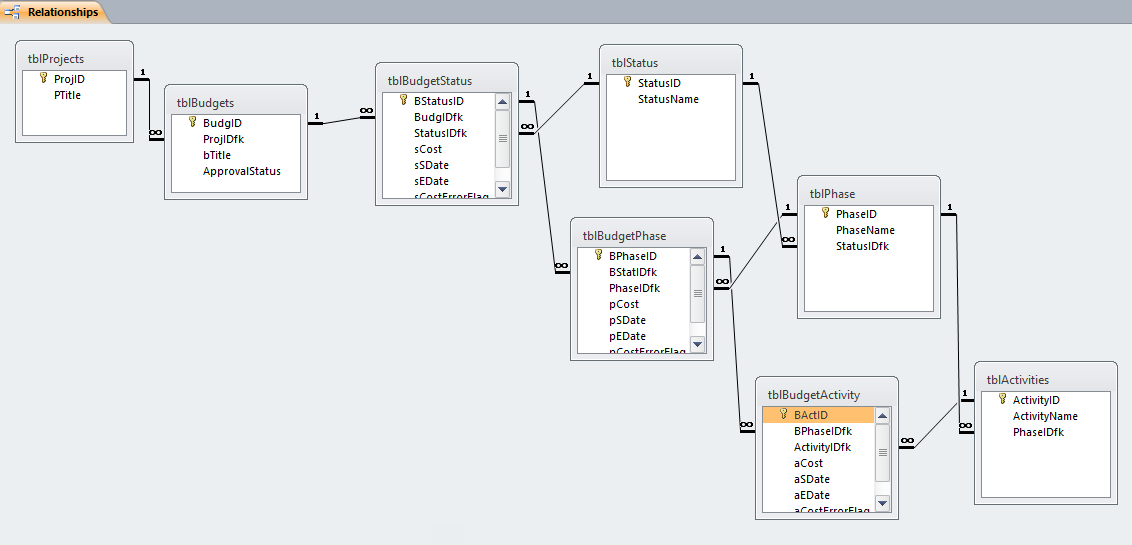Viewport: 1132px width, 545px height.
Task: Select the StatusID field name in tblStatus
Action: click(659, 83)
